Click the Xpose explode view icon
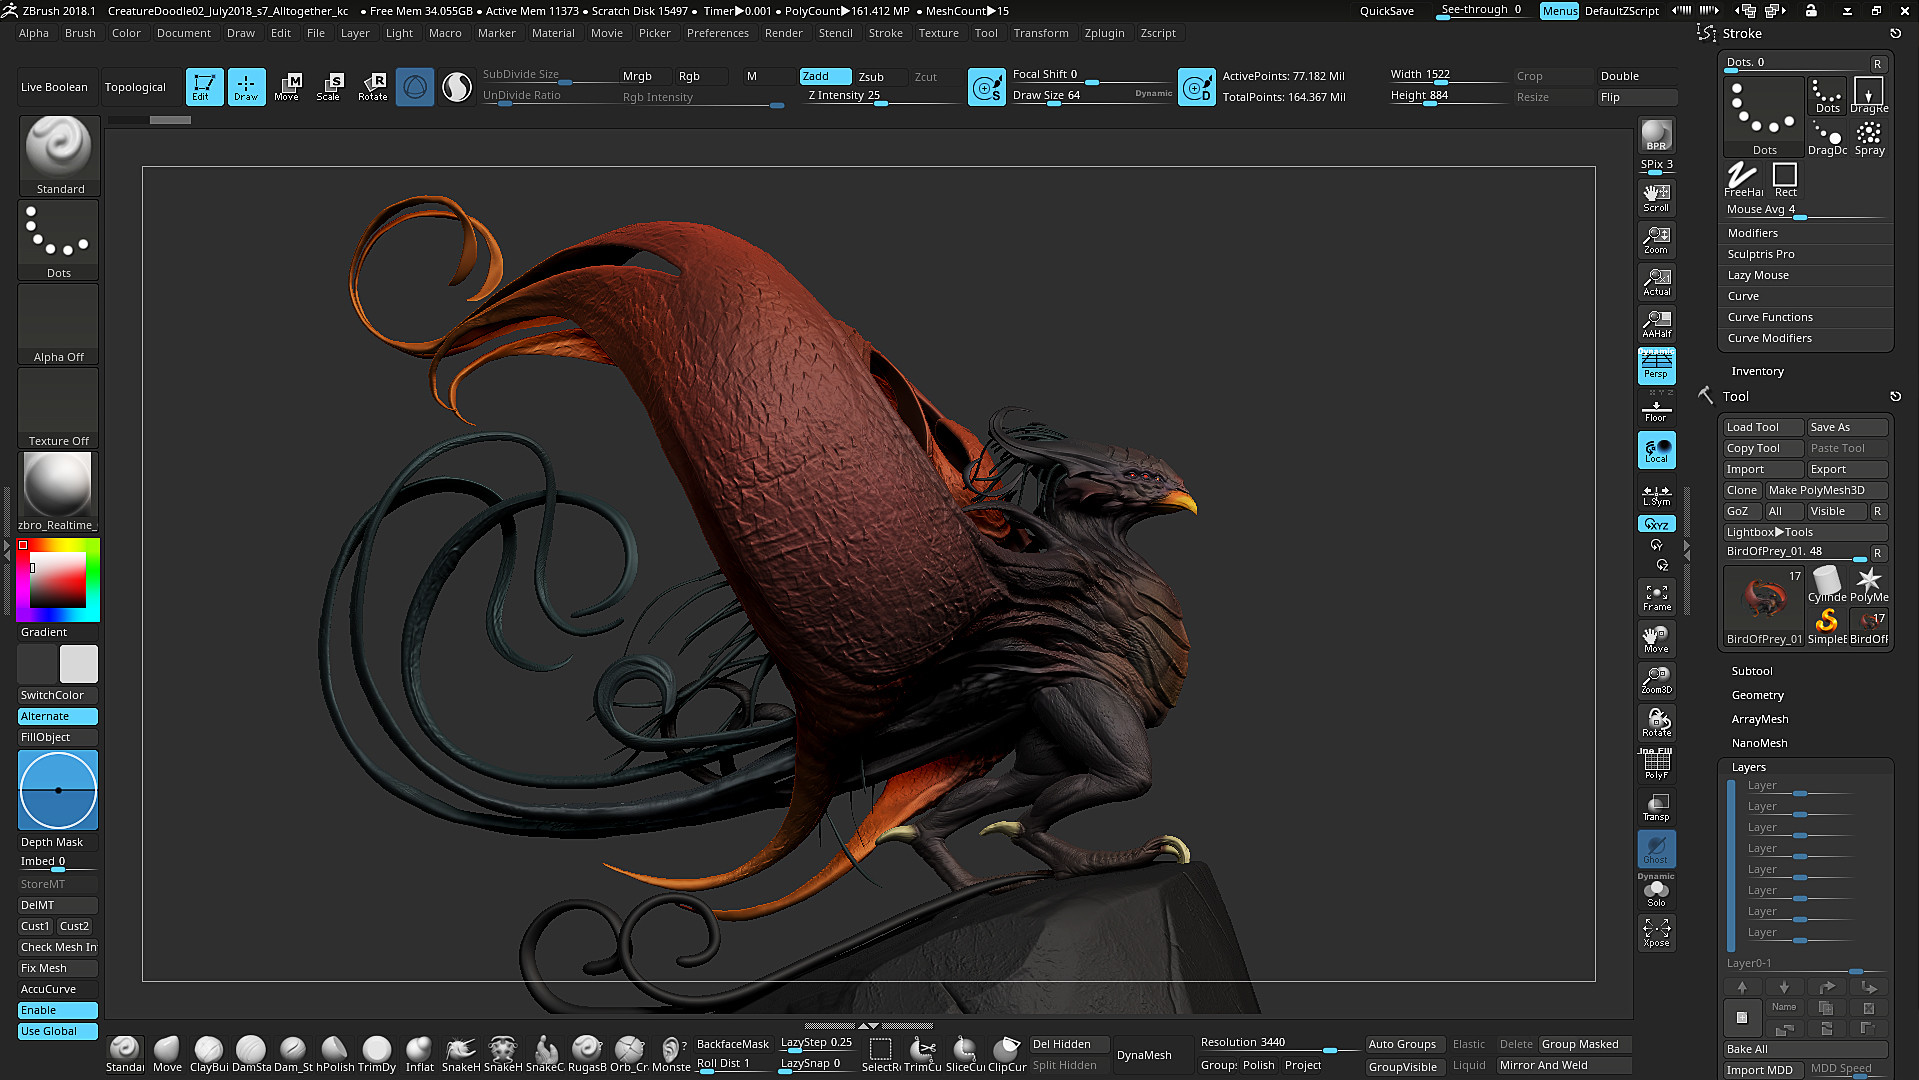1919x1080 pixels. 1656,932
